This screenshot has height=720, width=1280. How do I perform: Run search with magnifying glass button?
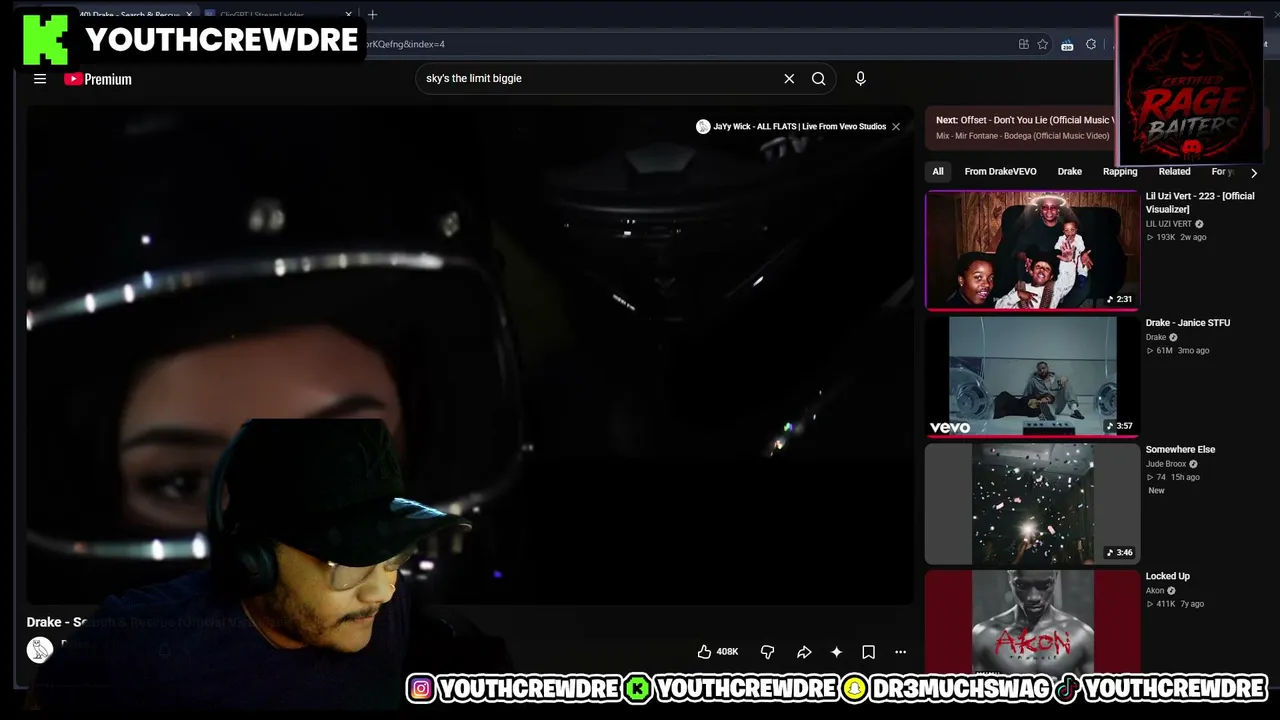click(818, 78)
